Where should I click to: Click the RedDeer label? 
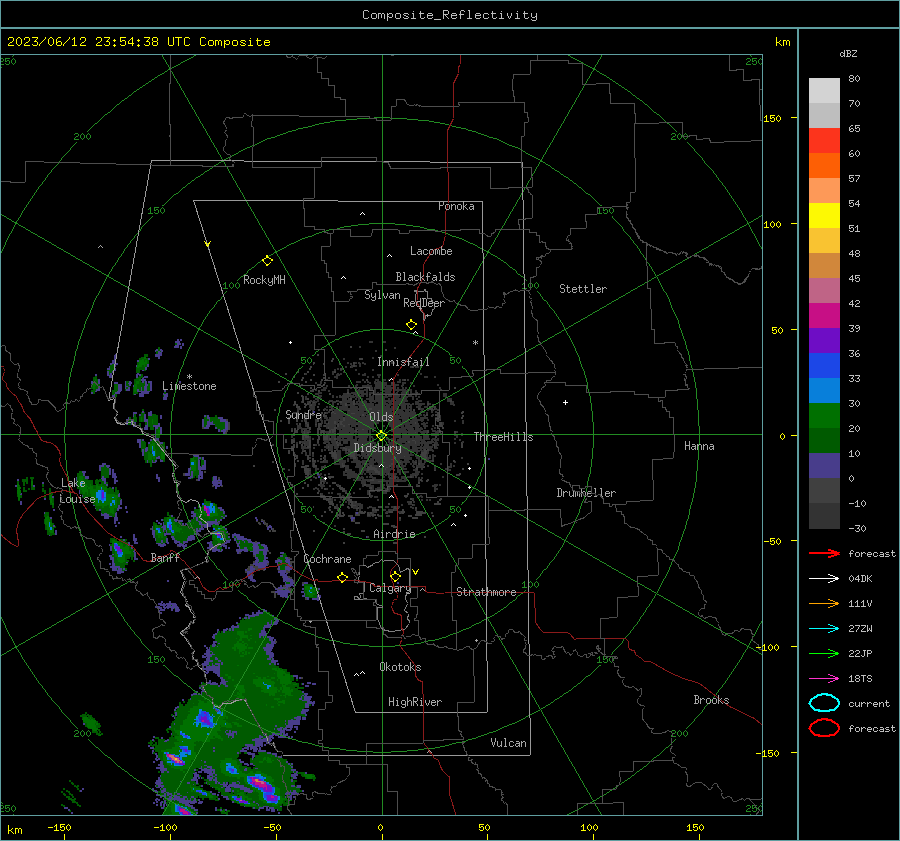click(x=424, y=303)
